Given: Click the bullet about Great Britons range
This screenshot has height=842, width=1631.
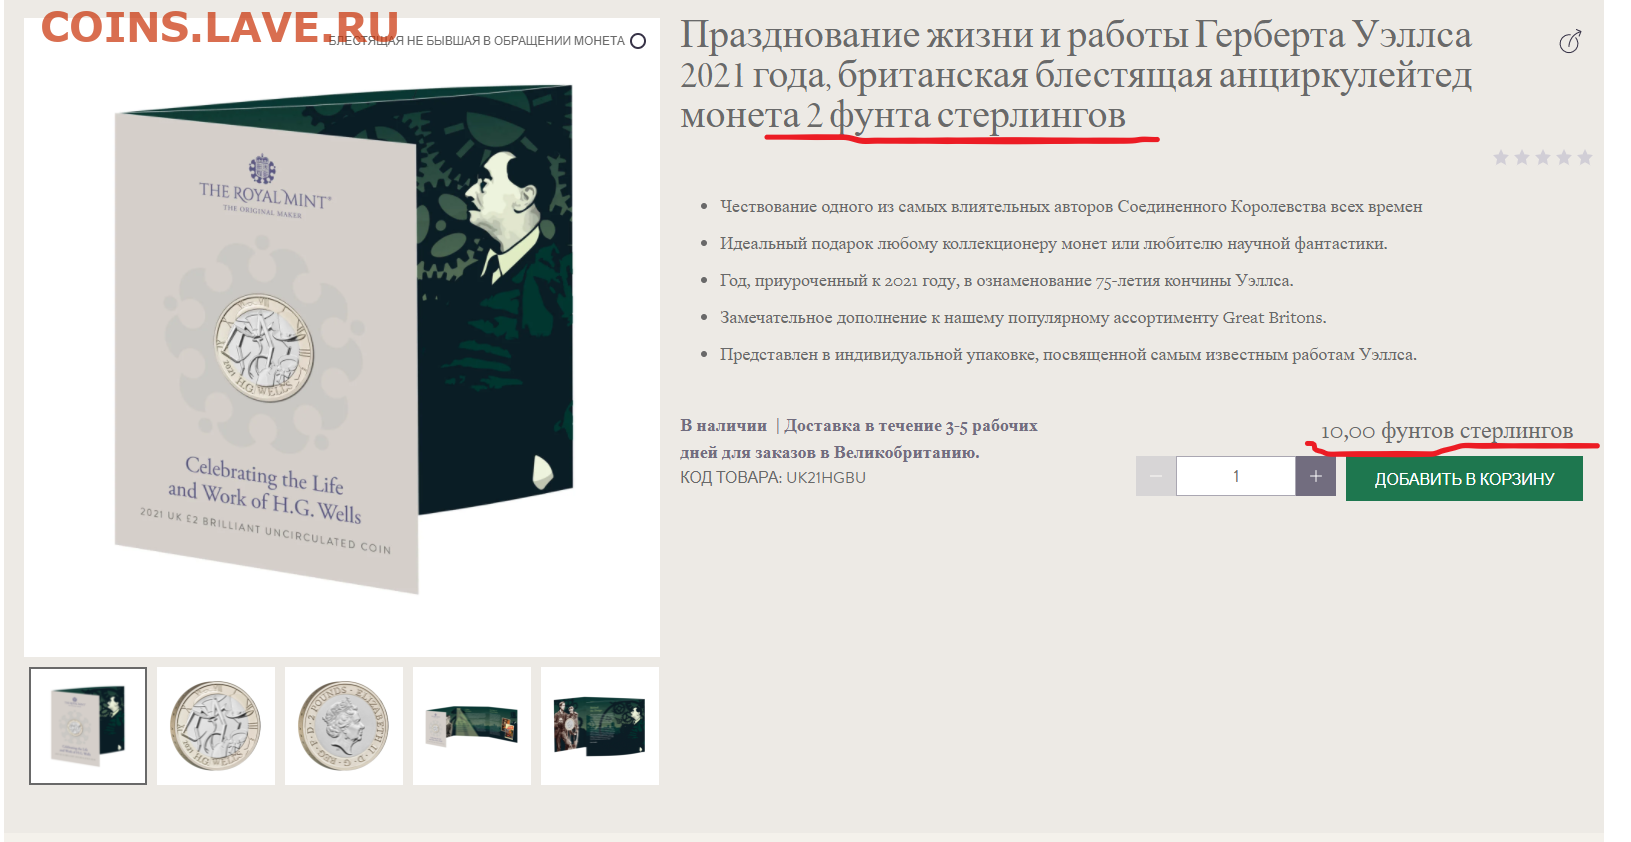Looking at the screenshot, I should 1023,318.
